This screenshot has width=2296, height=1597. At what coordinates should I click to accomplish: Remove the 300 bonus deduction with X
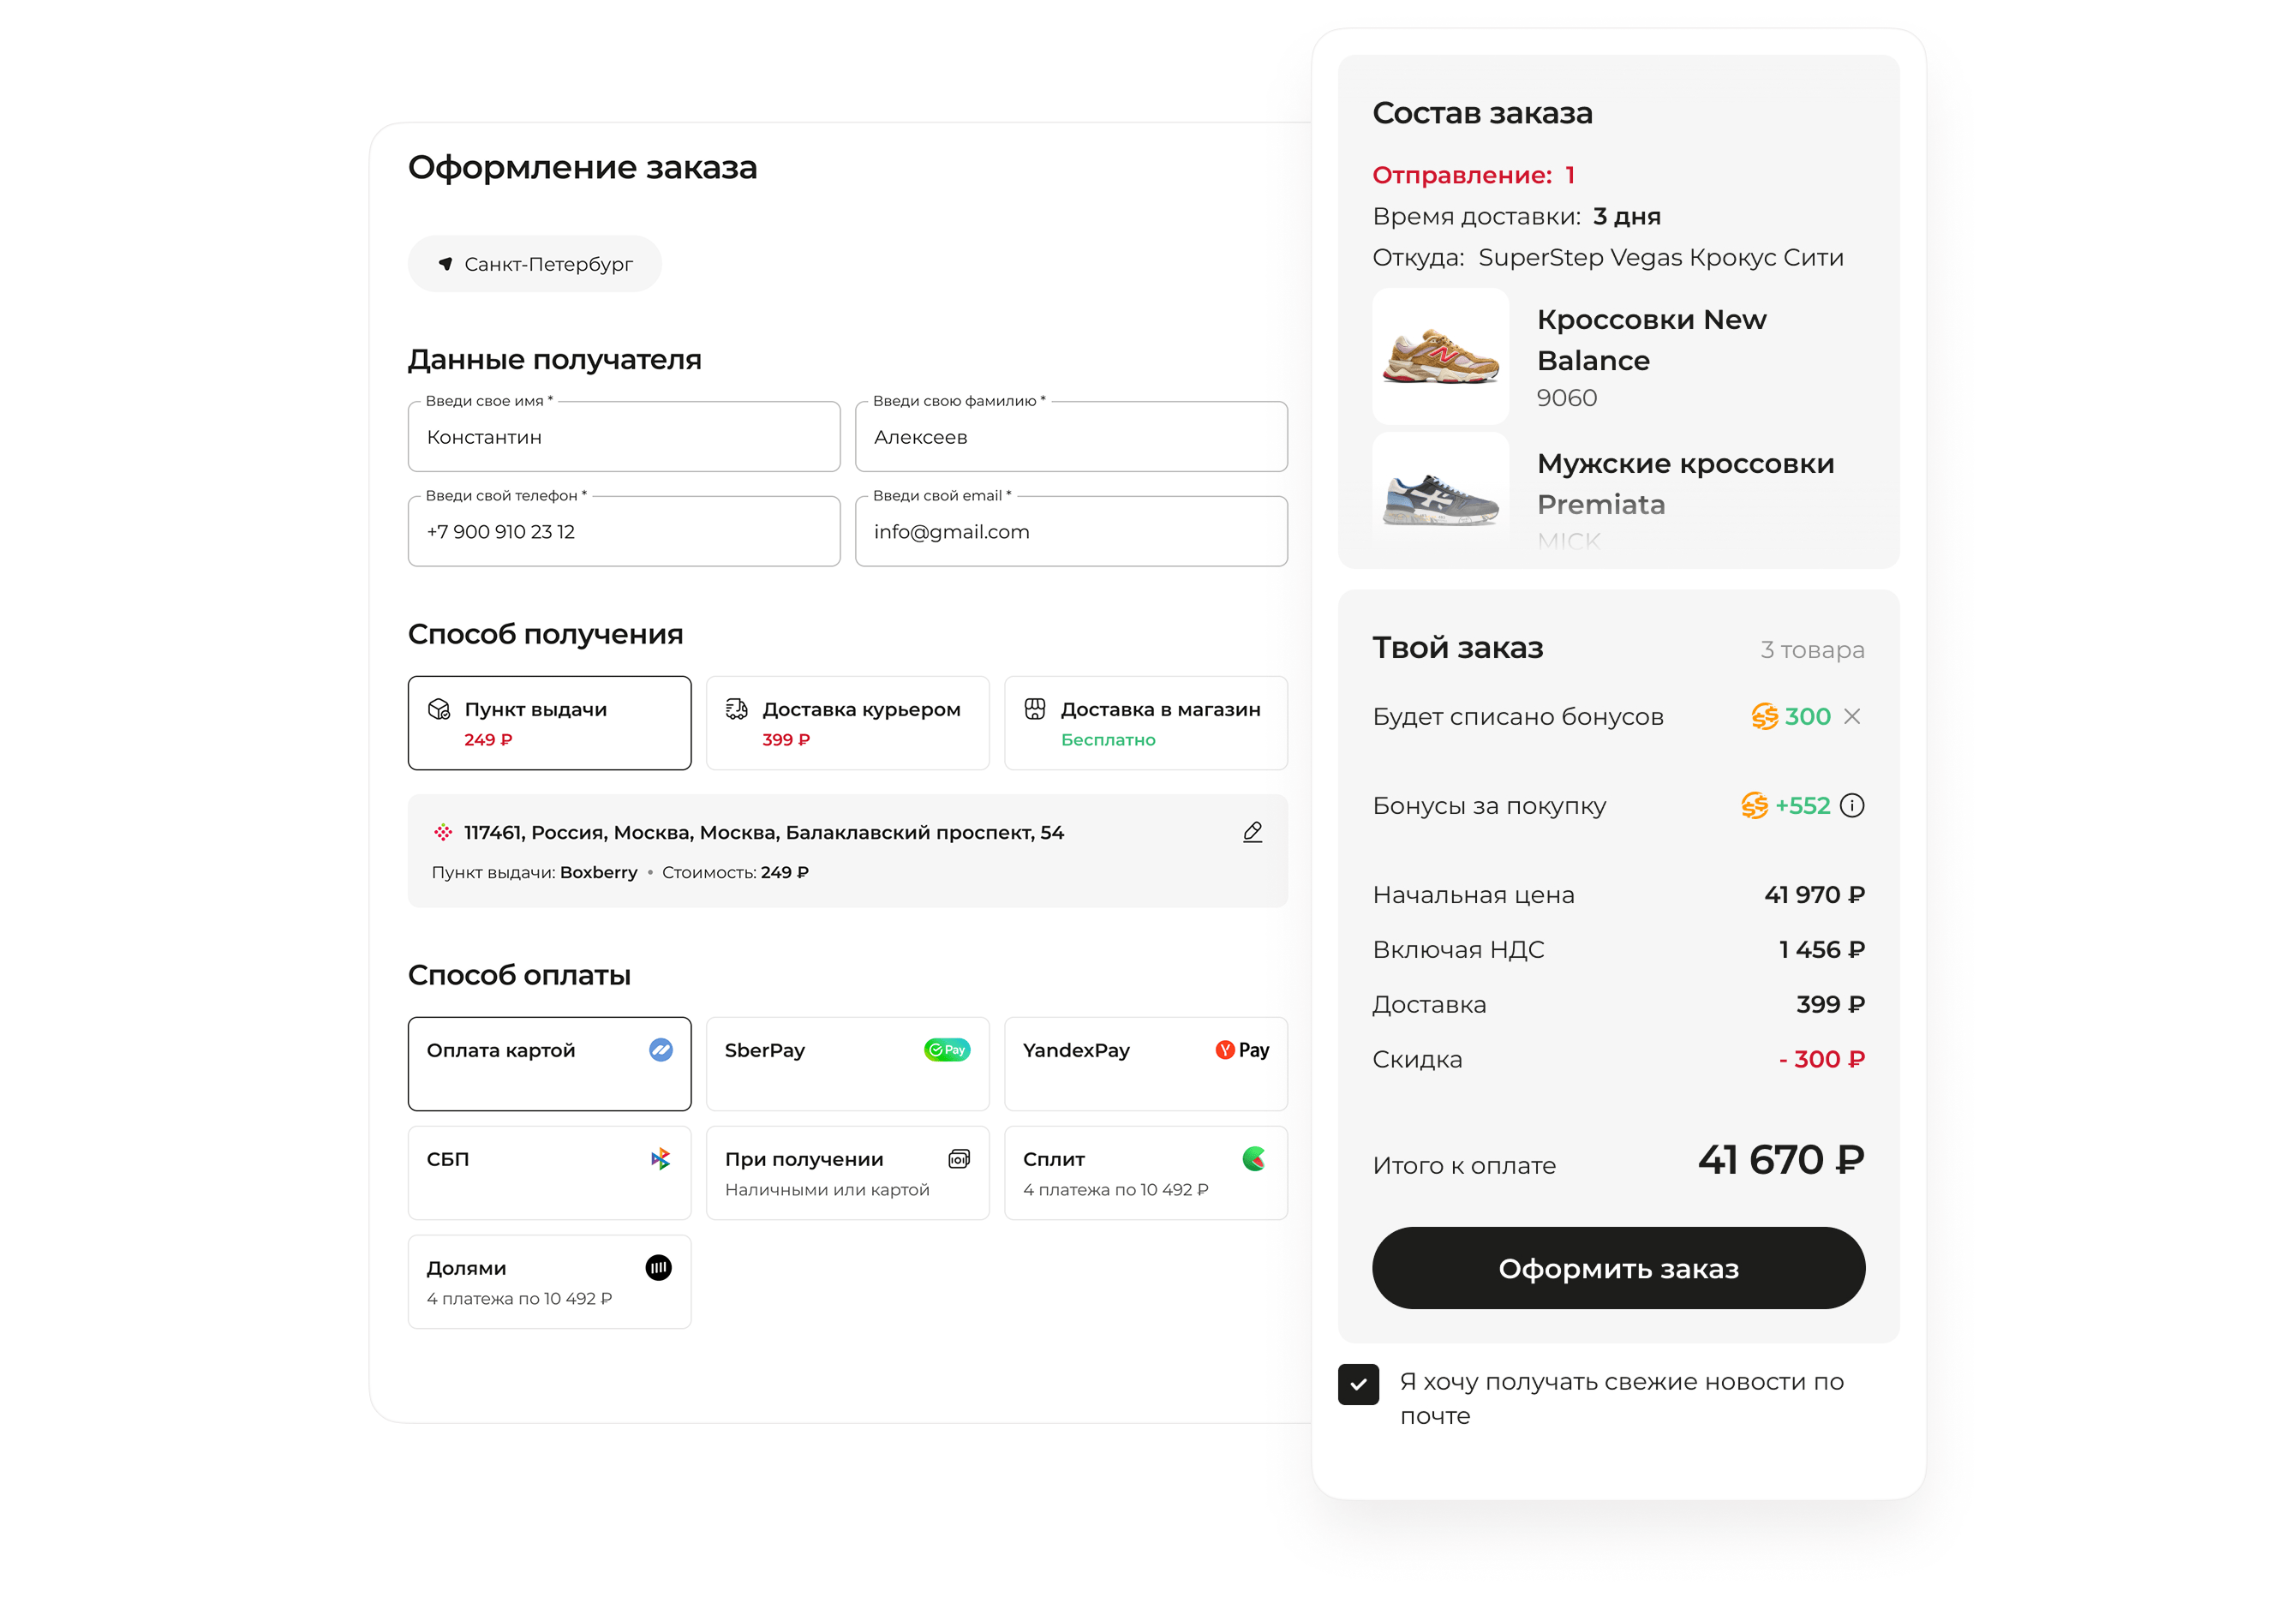click(1852, 716)
